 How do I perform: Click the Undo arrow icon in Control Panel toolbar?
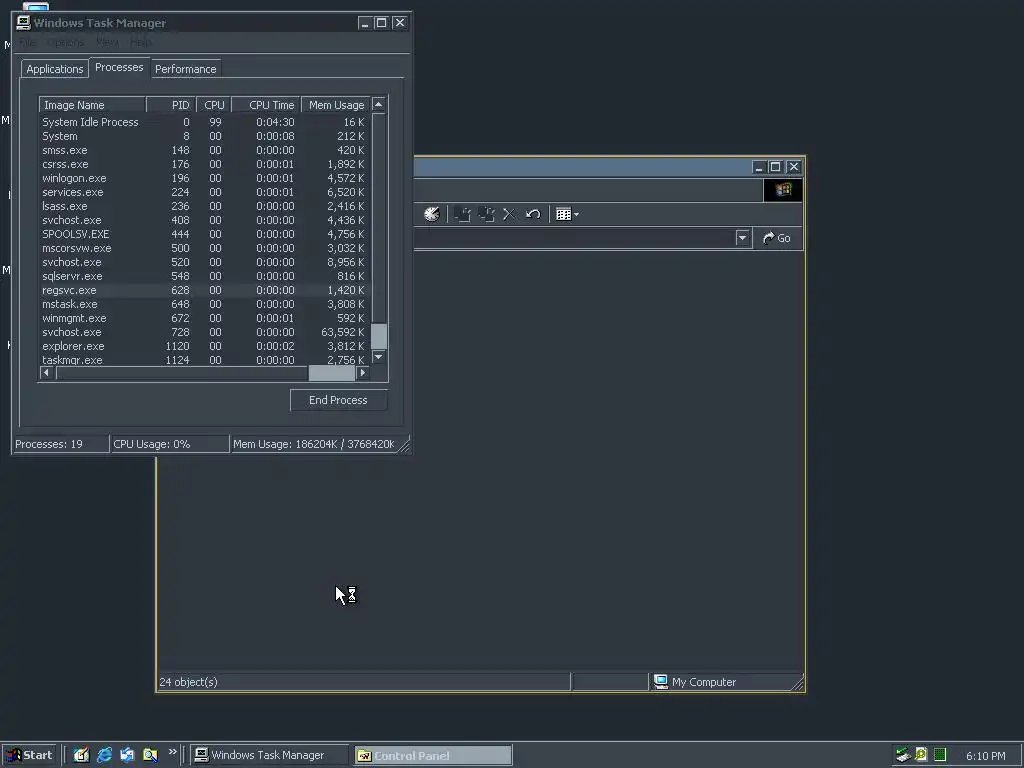tap(533, 214)
